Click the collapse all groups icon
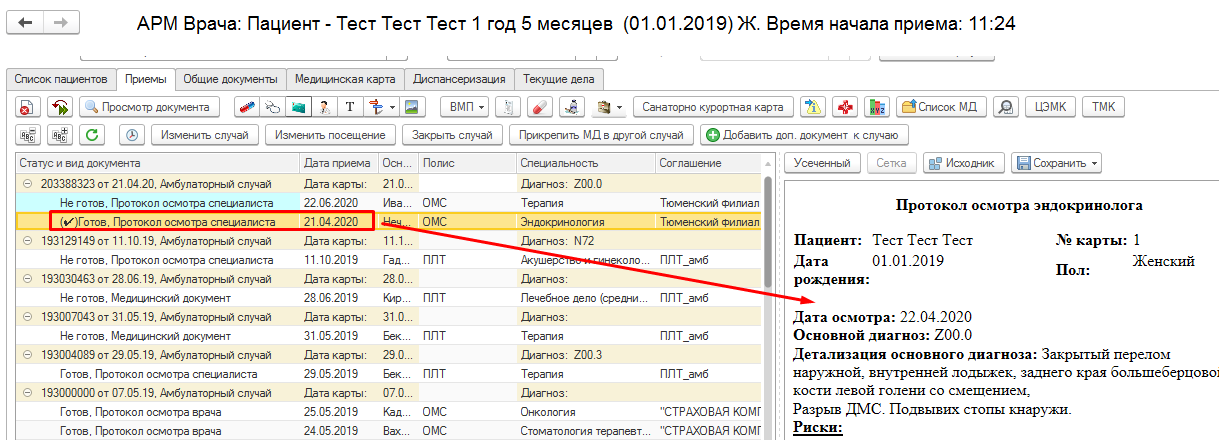Viewport: 1219px width, 440px height. click(x=28, y=134)
